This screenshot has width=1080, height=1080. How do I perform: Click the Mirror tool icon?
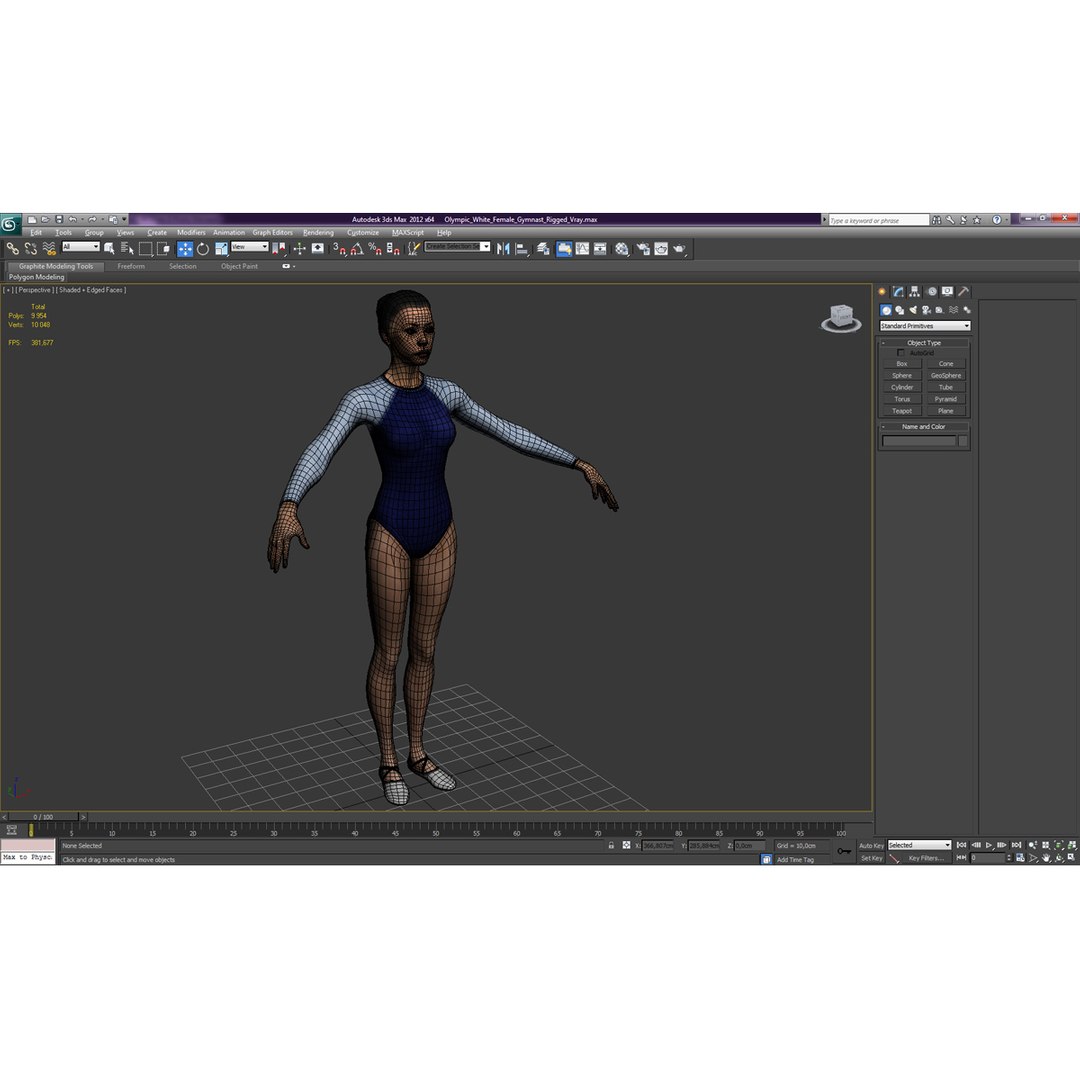(x=503, y=249)
